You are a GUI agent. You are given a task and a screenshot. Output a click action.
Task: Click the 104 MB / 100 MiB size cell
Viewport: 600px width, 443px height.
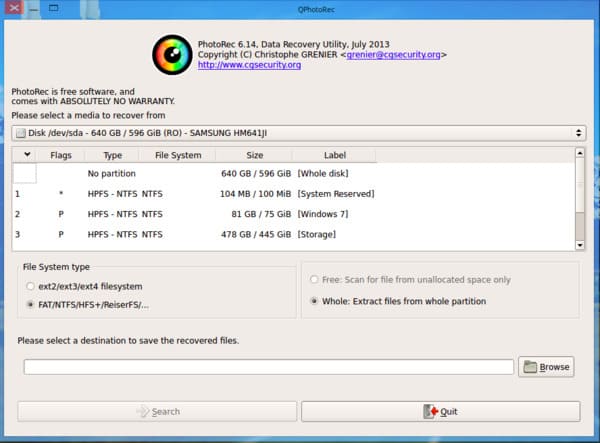(255, 194)
